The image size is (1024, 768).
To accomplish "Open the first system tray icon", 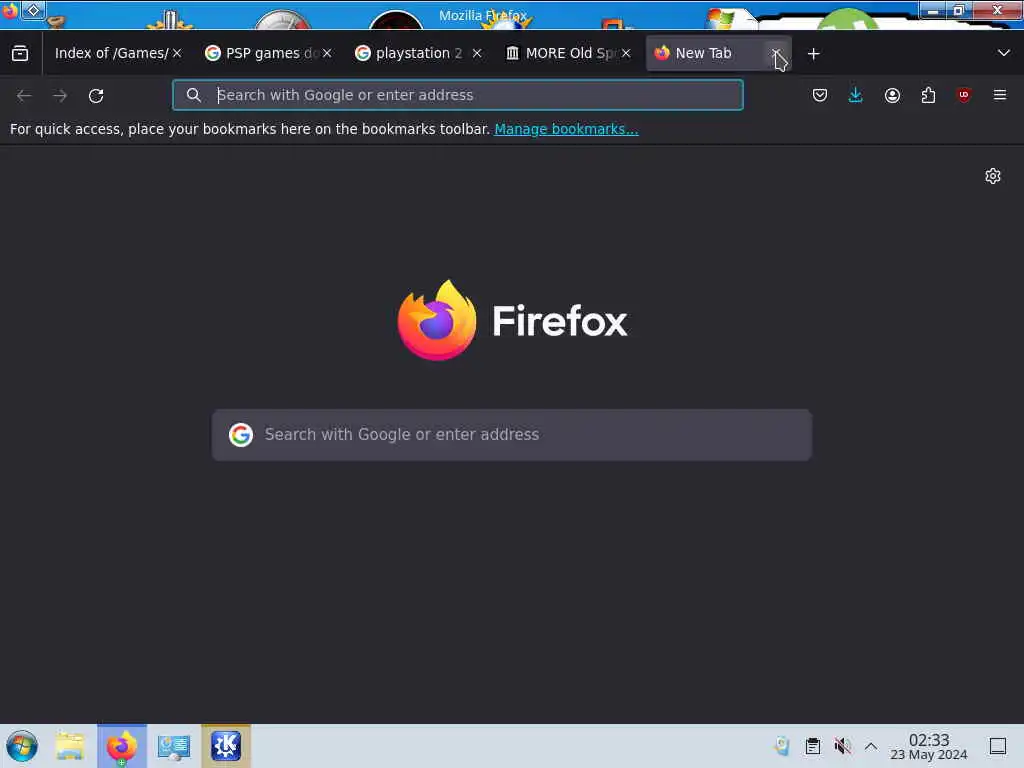I will click(x=782, y=746).
